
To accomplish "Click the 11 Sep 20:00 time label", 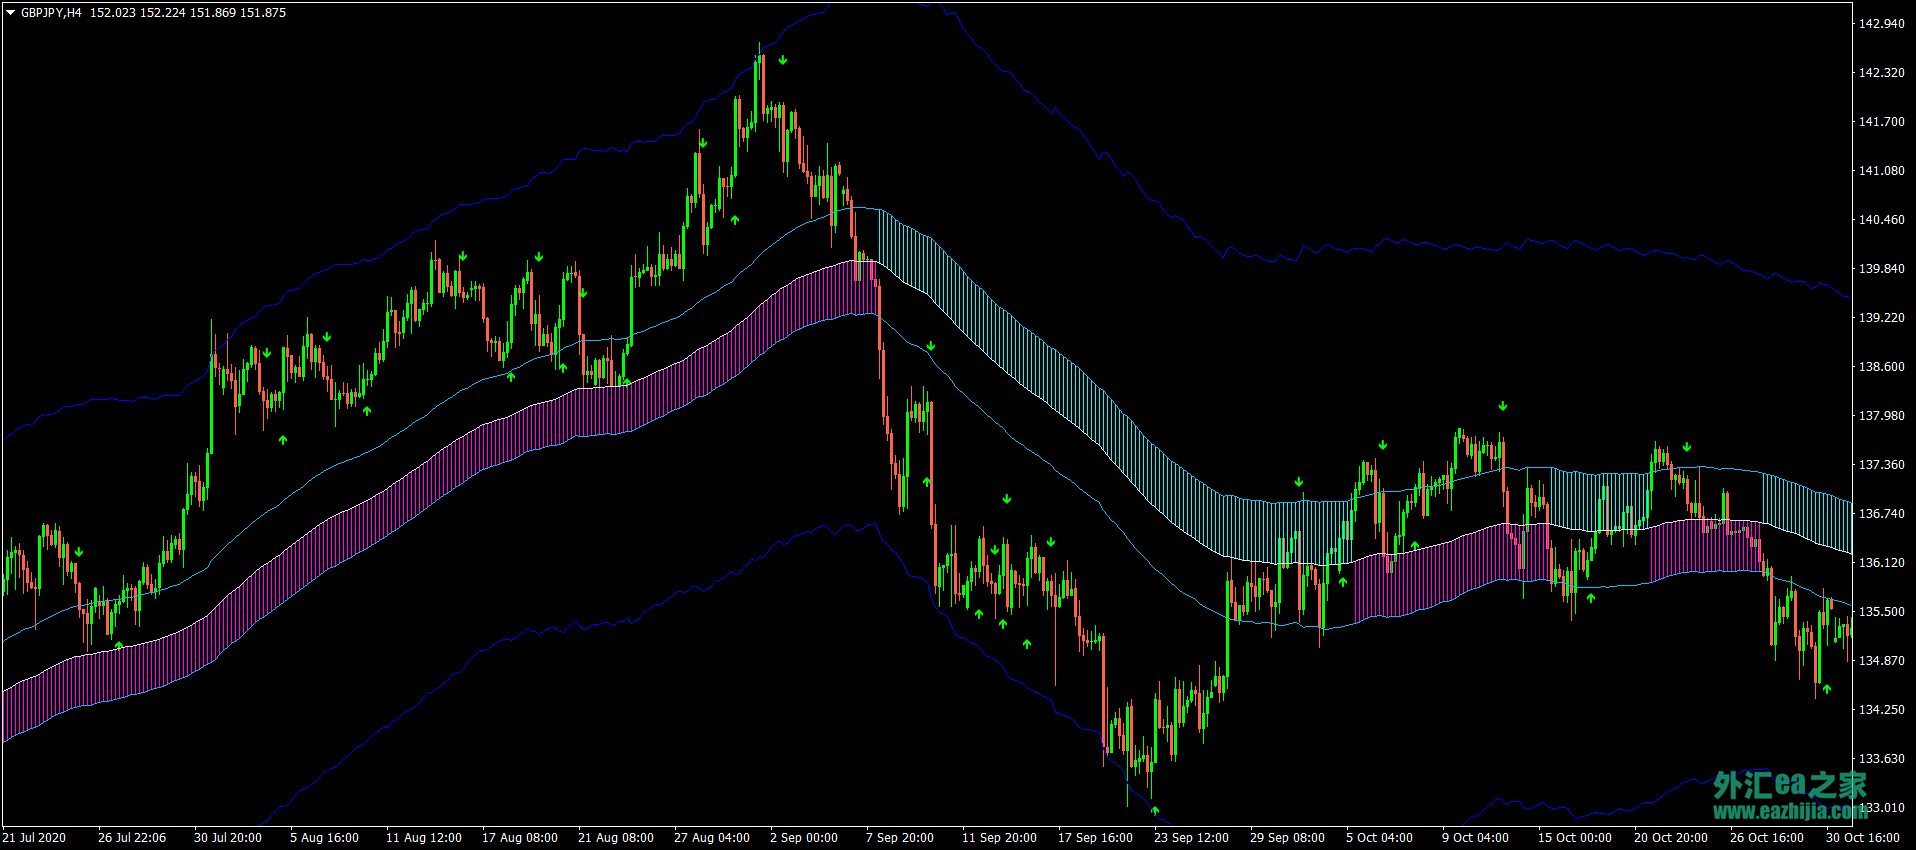I will click(x=1000, y=838).
